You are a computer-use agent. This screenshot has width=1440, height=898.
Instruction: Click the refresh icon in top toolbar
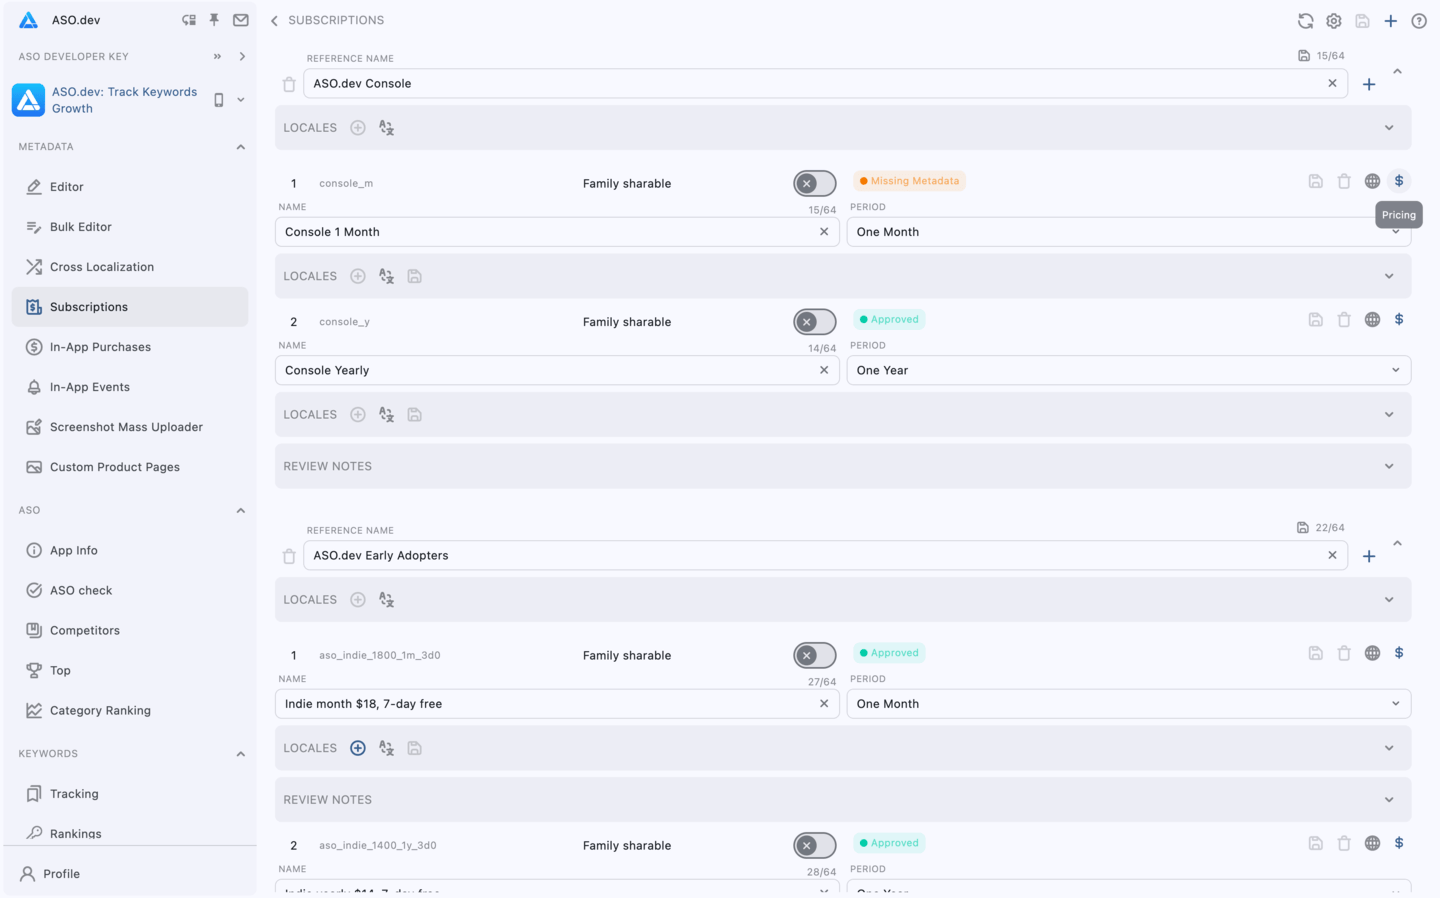(x=1305, y=21)
